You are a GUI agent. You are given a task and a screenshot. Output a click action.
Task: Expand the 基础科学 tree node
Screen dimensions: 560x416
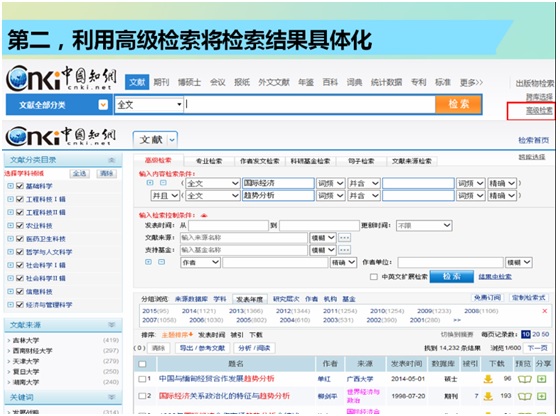10,186
